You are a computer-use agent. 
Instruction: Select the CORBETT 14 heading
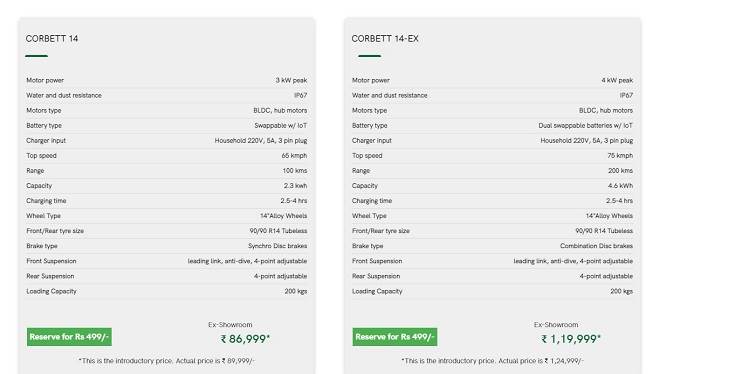52,39
